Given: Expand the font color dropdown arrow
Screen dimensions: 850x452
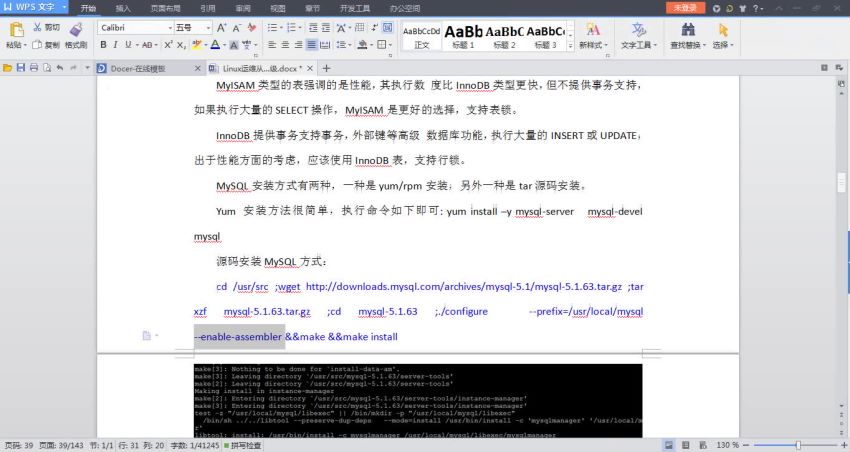Looking at the screenshot, I should click(223, 45).
